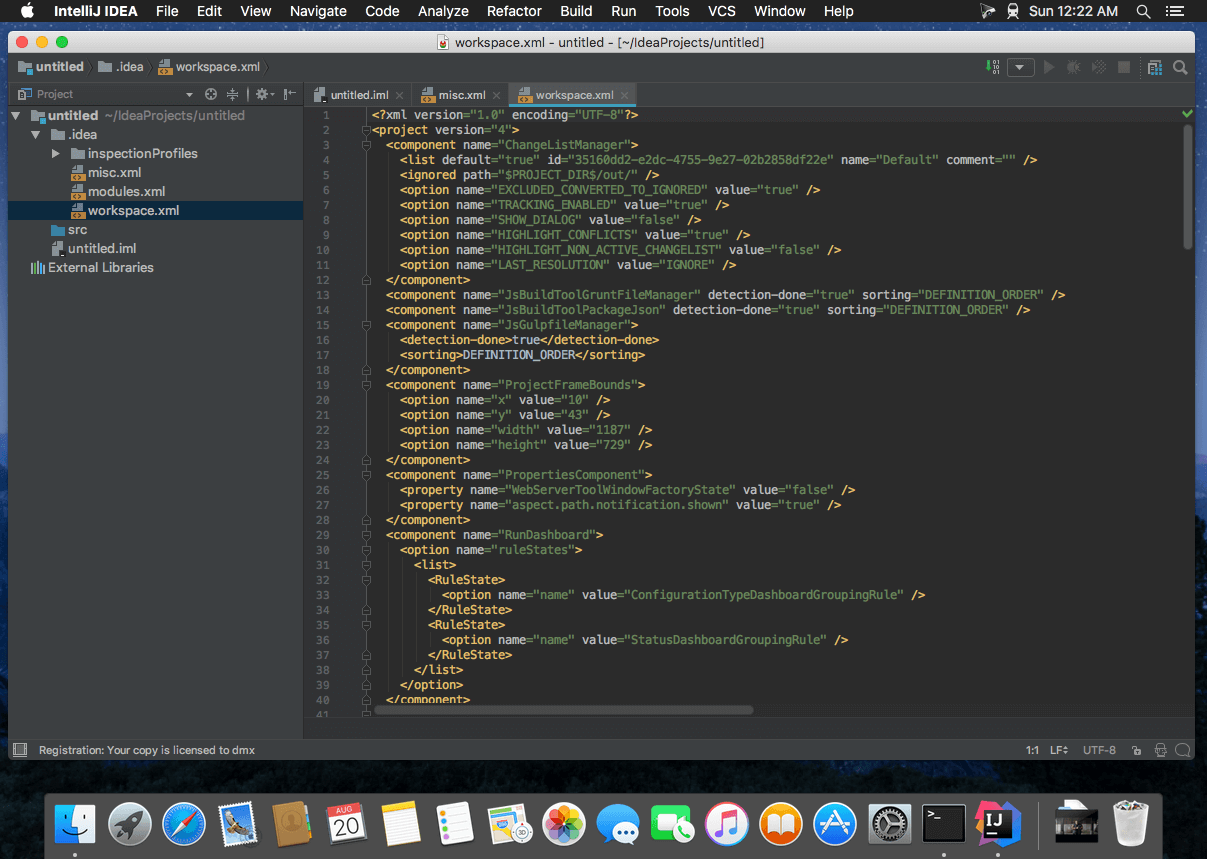Click the editor vertical scrollbar

click(x=1187, y=186)
